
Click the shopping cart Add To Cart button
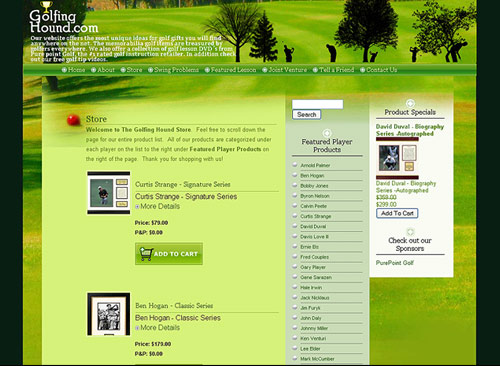point(169,254)
